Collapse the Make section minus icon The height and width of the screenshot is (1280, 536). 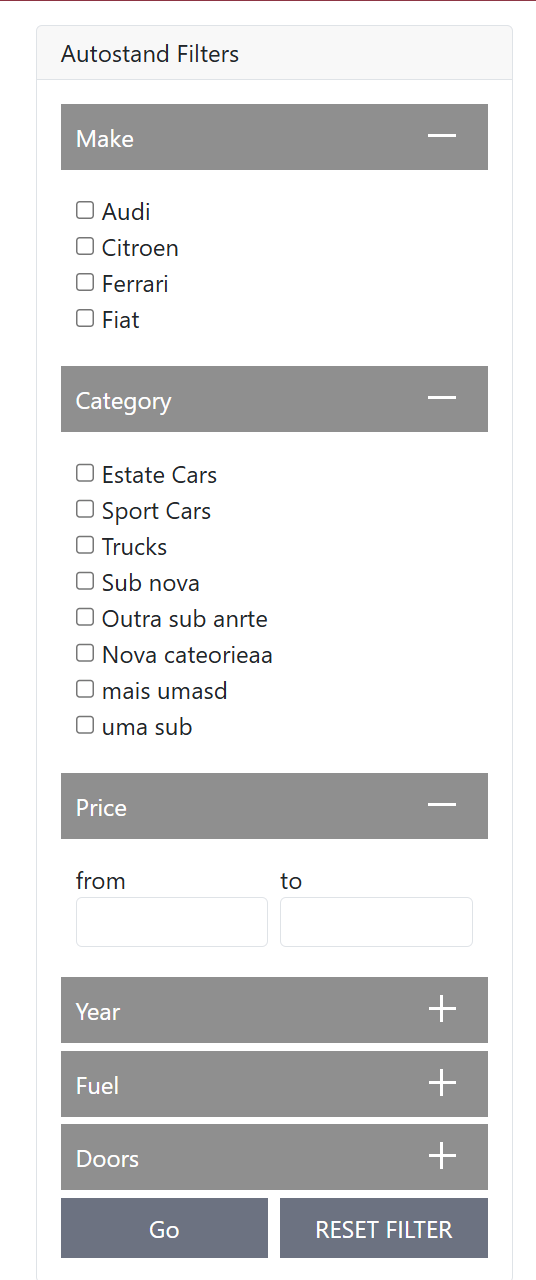pos(442,136)
